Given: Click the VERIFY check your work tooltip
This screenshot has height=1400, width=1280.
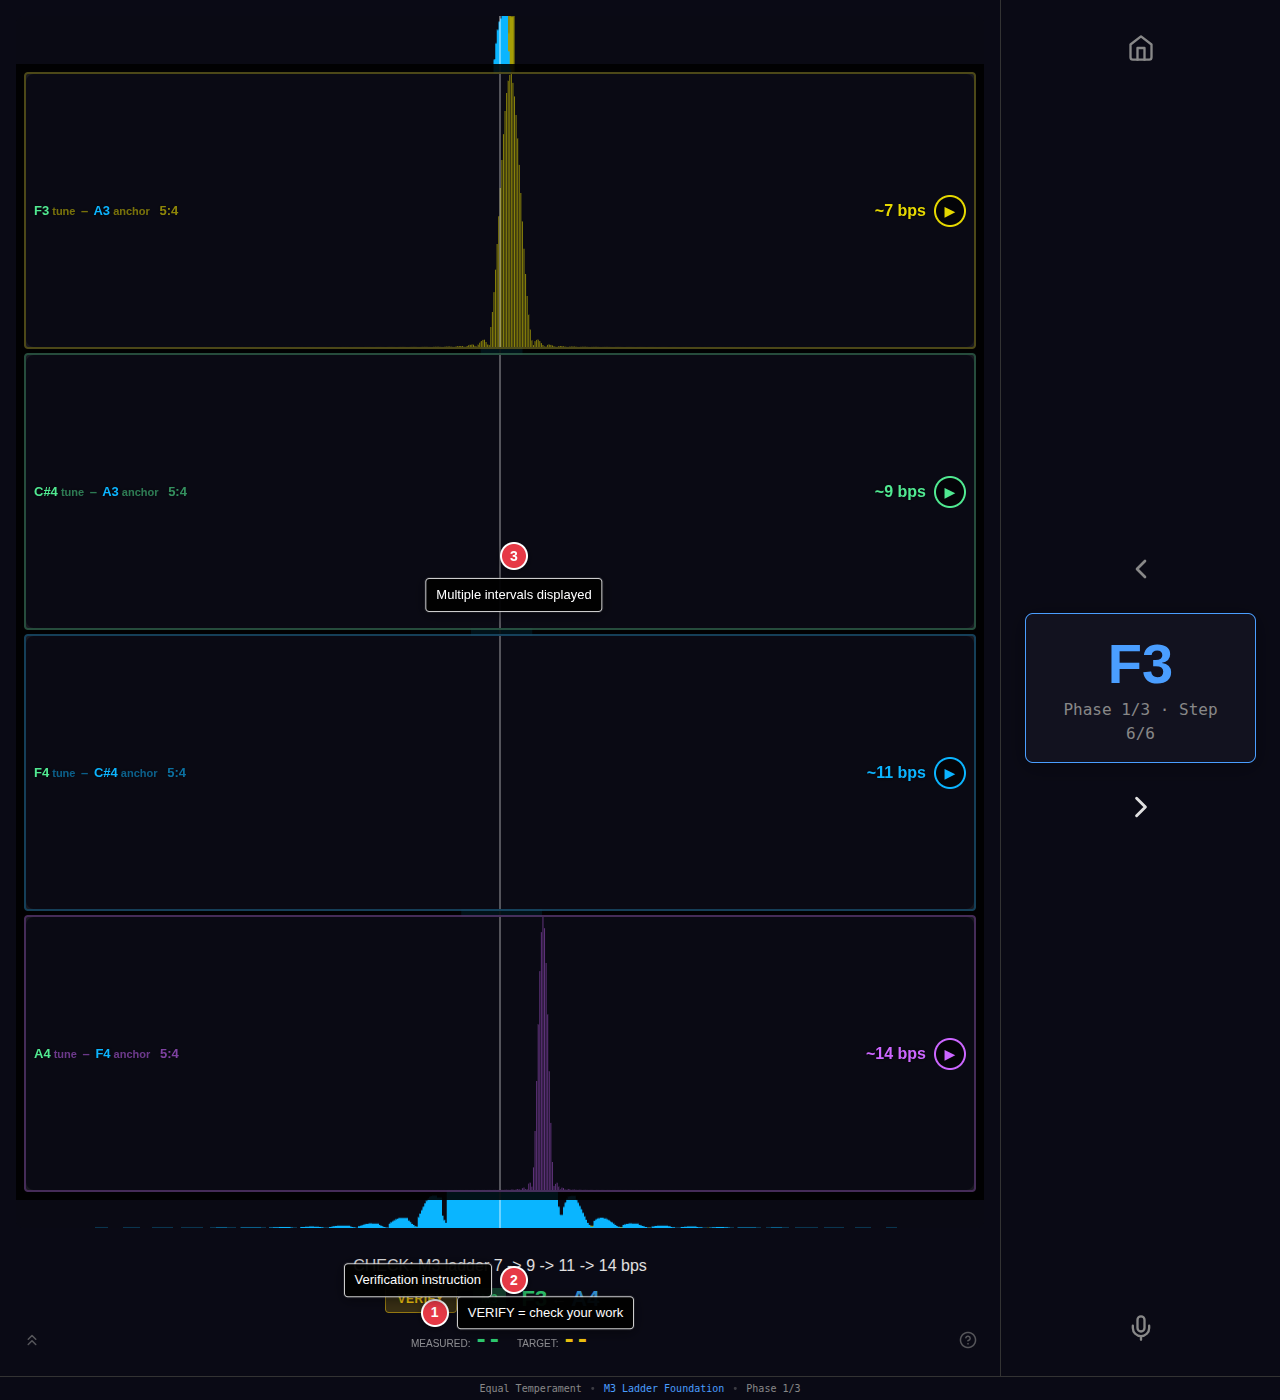Looking at the screenshot, I should coord(545,1312).
